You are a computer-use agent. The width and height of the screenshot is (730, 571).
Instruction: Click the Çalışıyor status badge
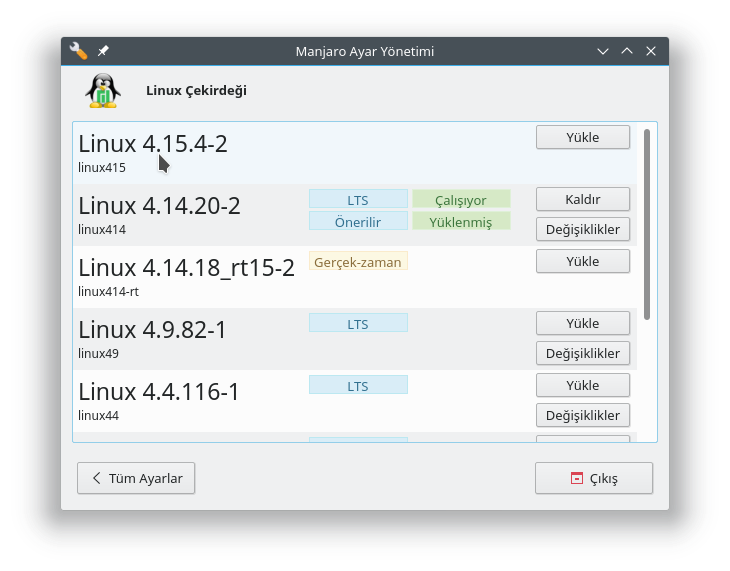point(461,199)
